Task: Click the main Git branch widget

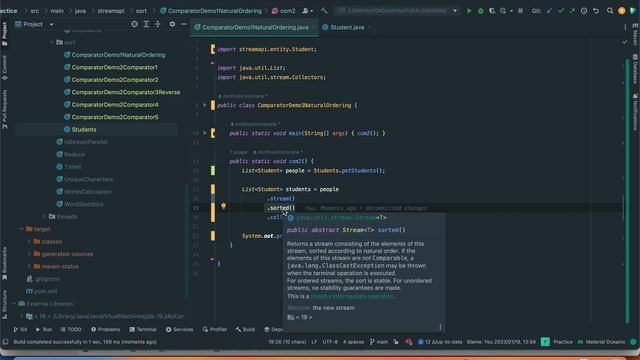Action: click(x=379, y=342)
